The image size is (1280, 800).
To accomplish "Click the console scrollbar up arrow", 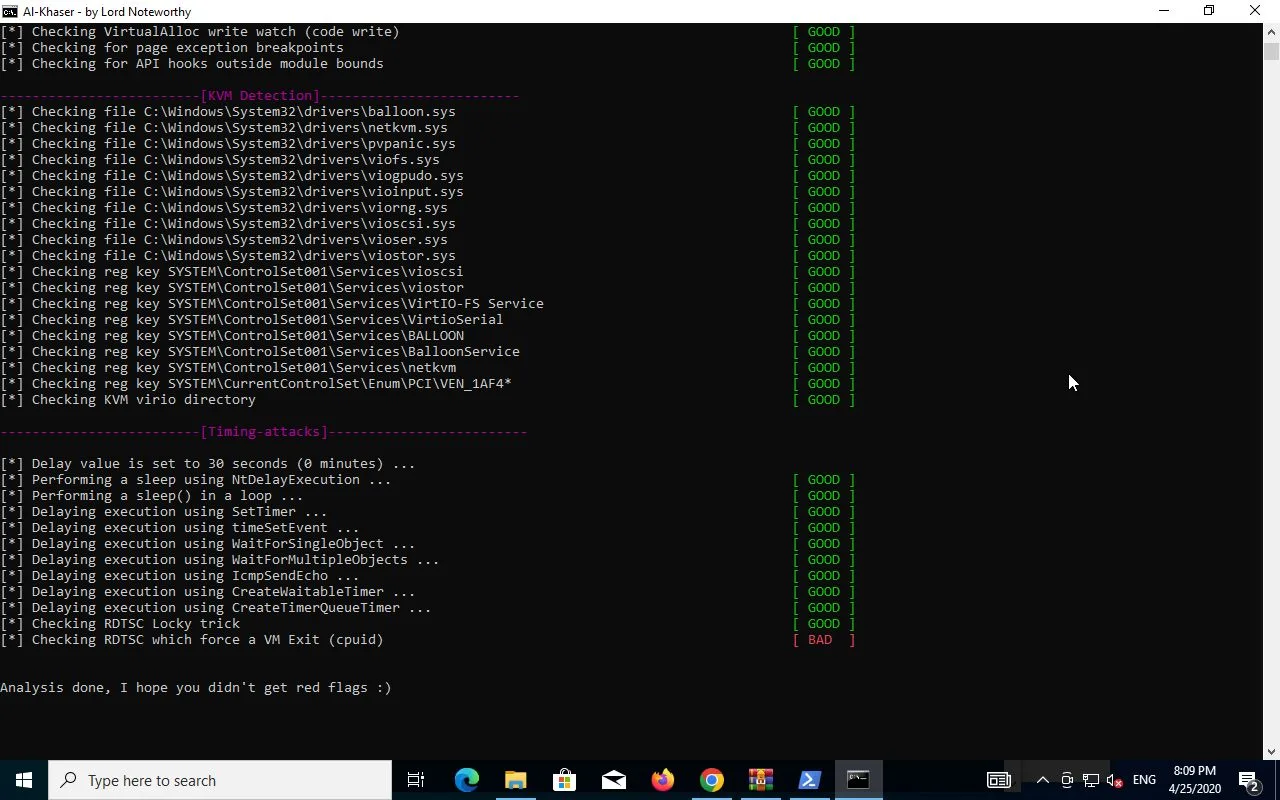I will coord(1271,32).
